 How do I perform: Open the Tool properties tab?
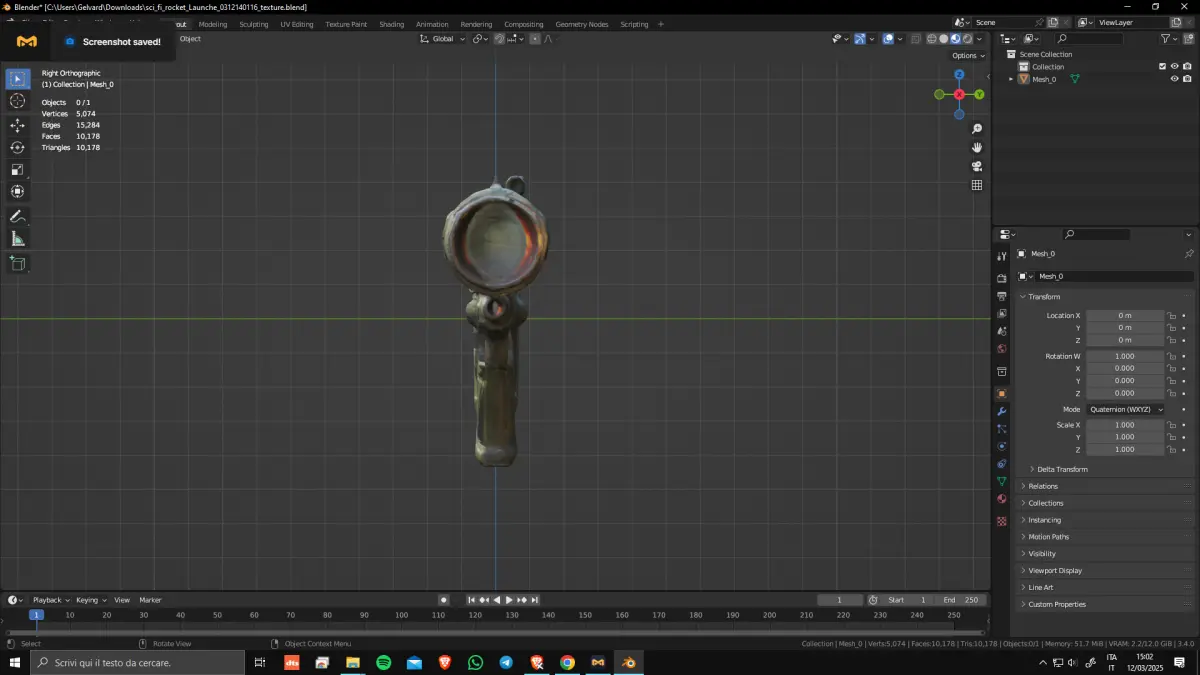[x=1002, y=257]
